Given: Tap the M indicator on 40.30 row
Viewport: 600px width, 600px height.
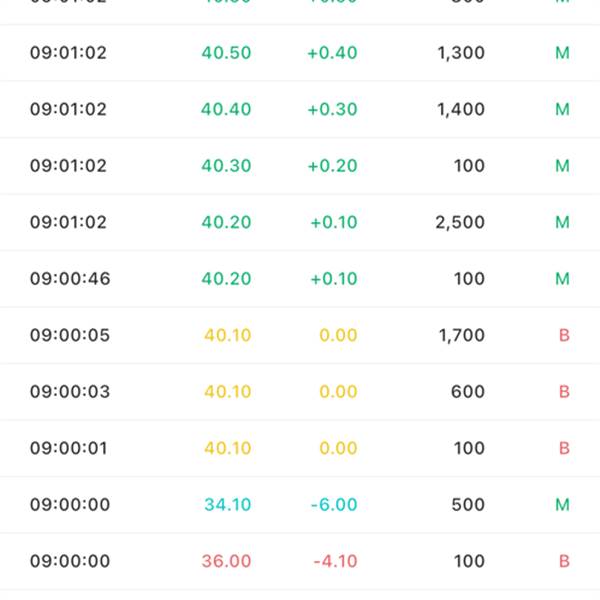Looking at the screenshot, I should (x=562, y=166).
